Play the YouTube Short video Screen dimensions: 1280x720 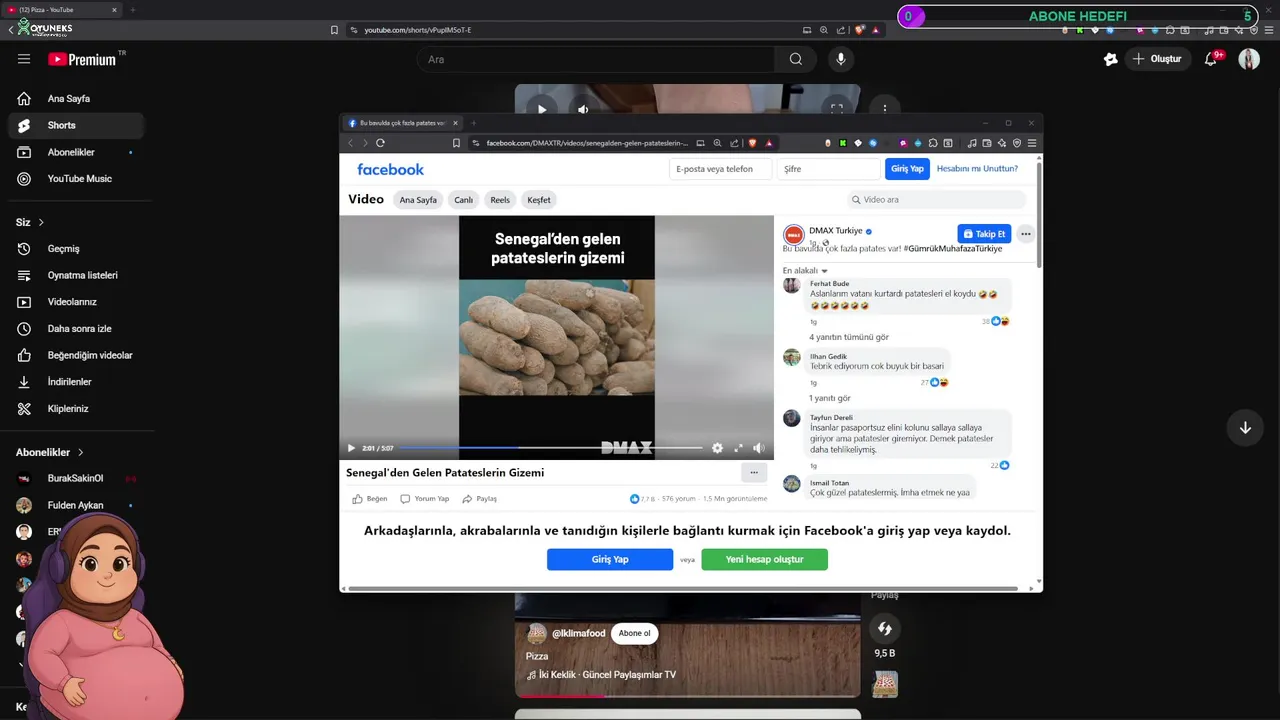pyautogui.click(x=542, y=109)
